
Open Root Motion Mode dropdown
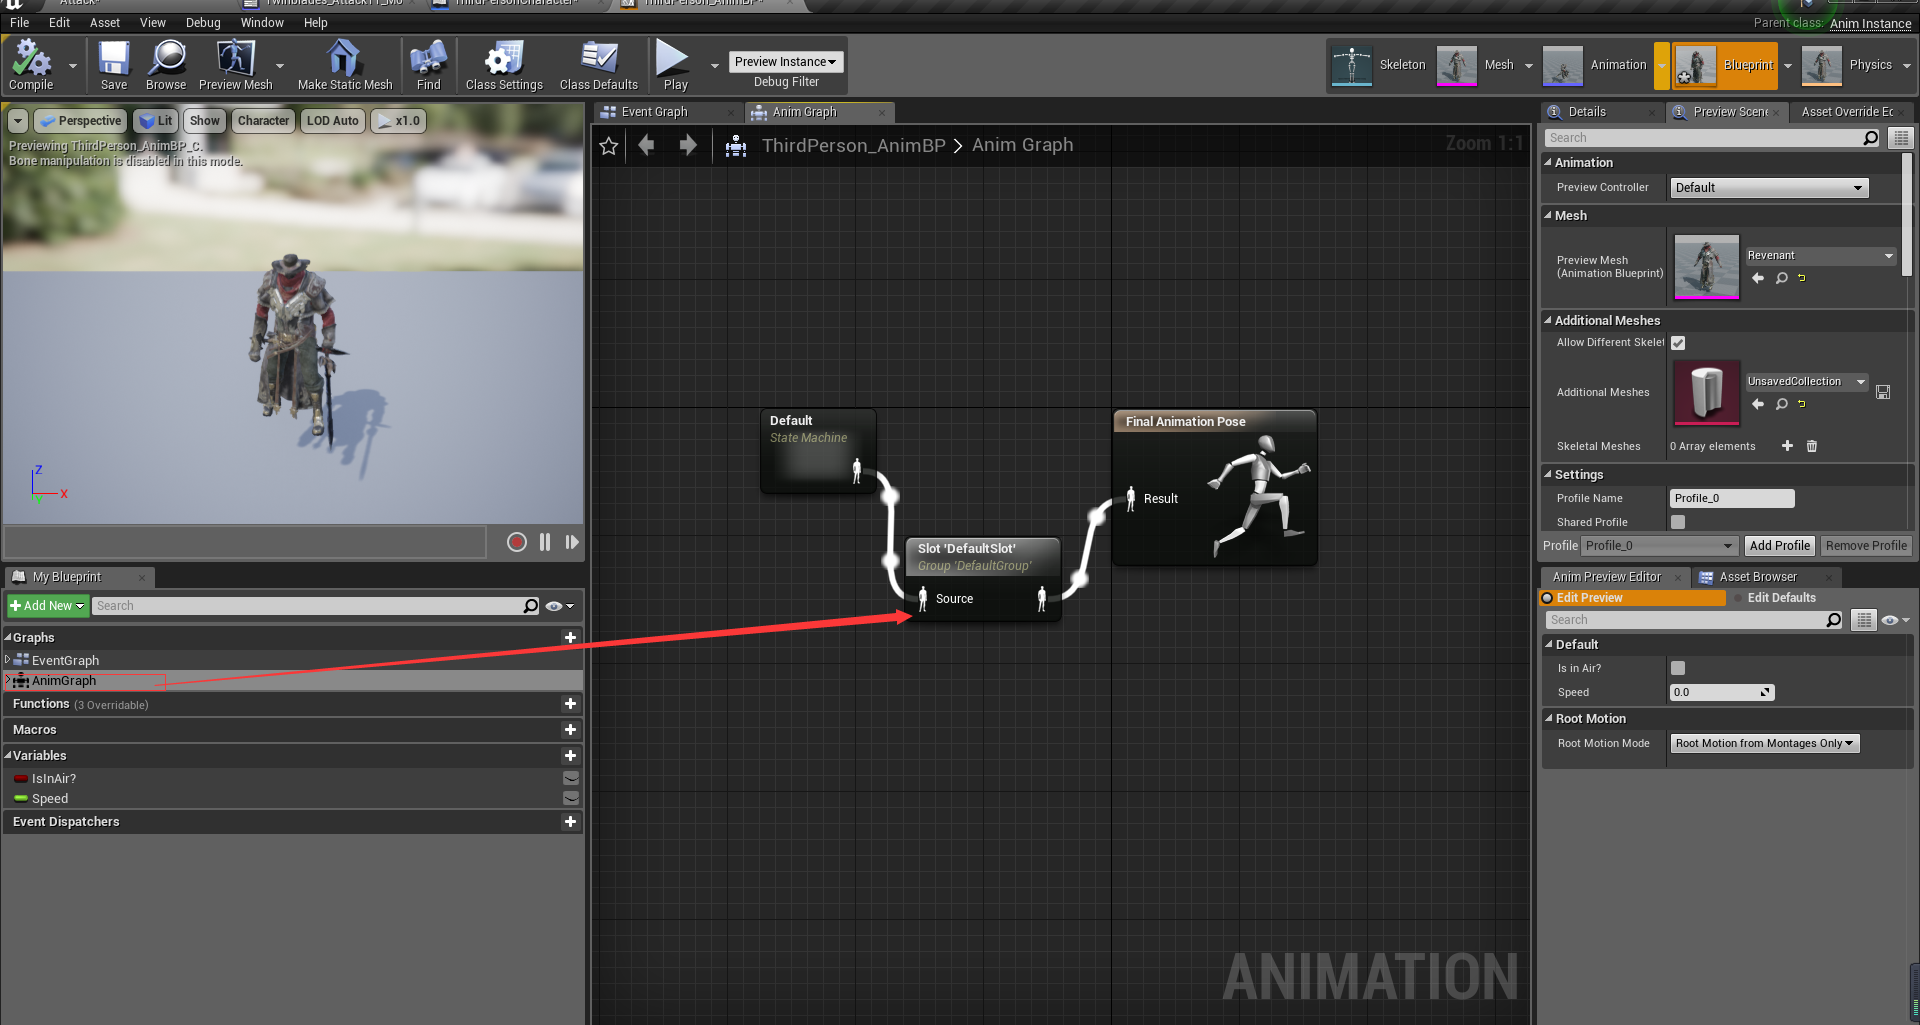(x=1765, y=744)
